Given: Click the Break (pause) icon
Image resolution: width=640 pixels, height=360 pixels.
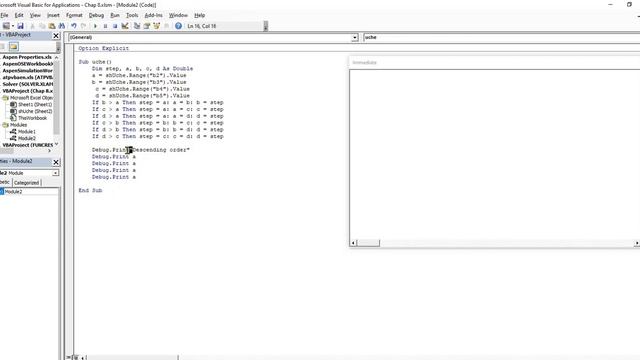Looking at the screenshot, I should click(105, 26).
